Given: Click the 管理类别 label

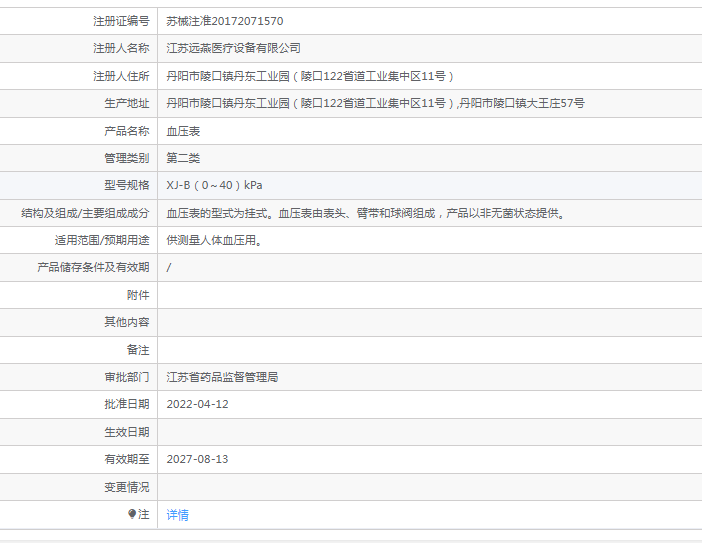Looking at the screenshot, I should (x=127, y=158).
